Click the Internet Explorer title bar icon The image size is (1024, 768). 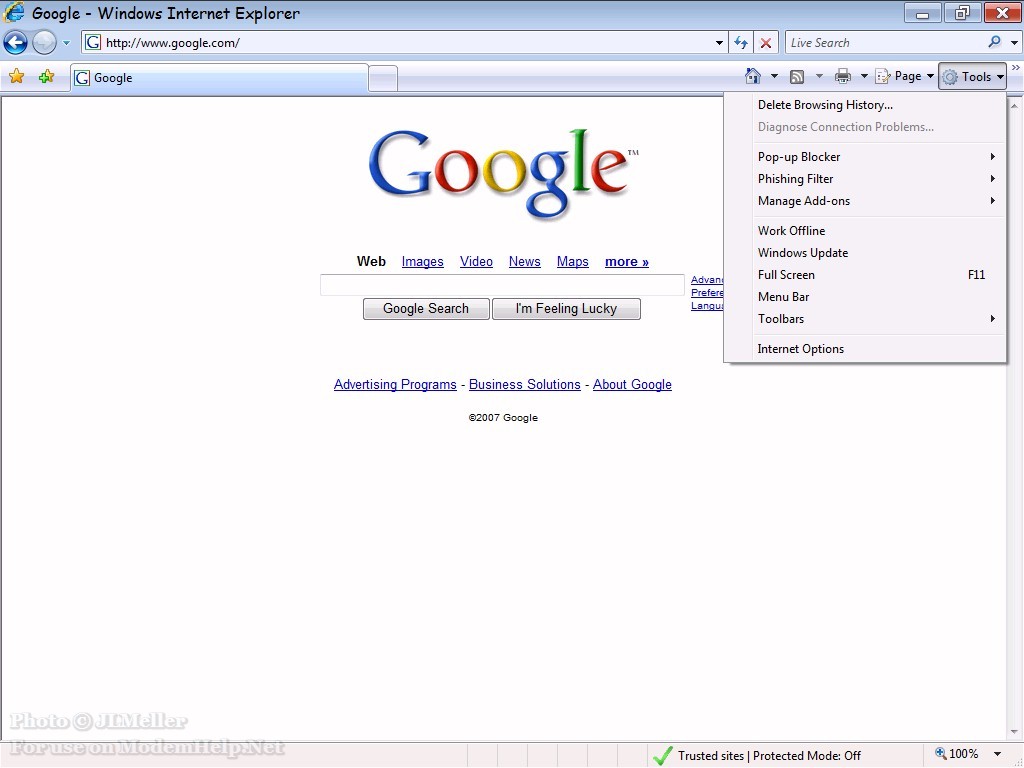[x=14, y=12]
